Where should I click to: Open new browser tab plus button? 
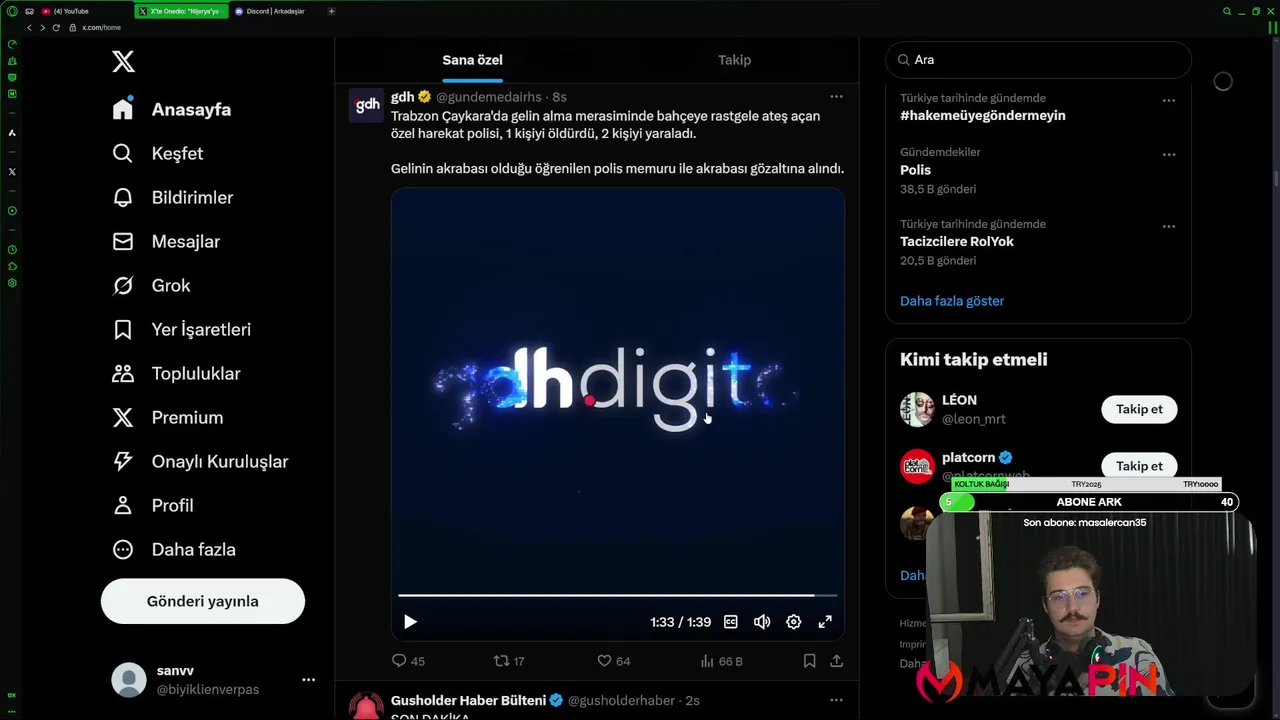point(331,11)
